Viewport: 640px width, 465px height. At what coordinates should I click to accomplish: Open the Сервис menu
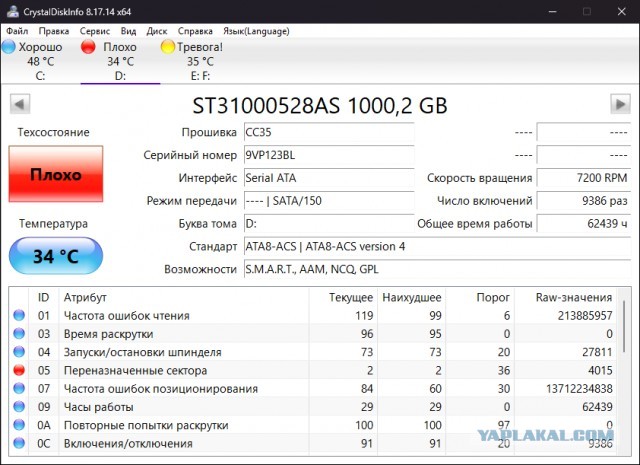(95, 31)
